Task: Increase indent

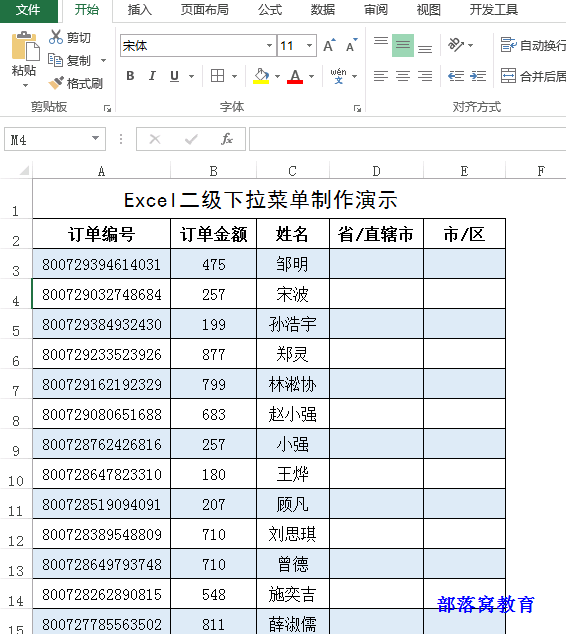Action: [x=478, y=76]
